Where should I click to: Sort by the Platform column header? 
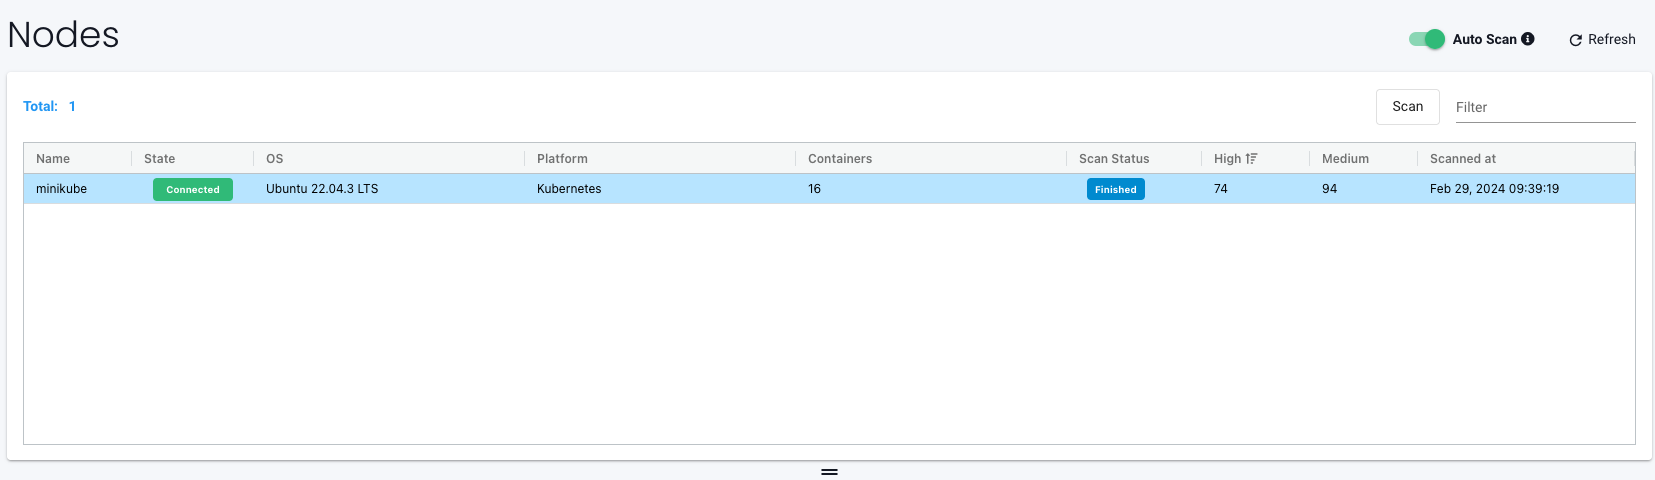(x=562, y=159)
